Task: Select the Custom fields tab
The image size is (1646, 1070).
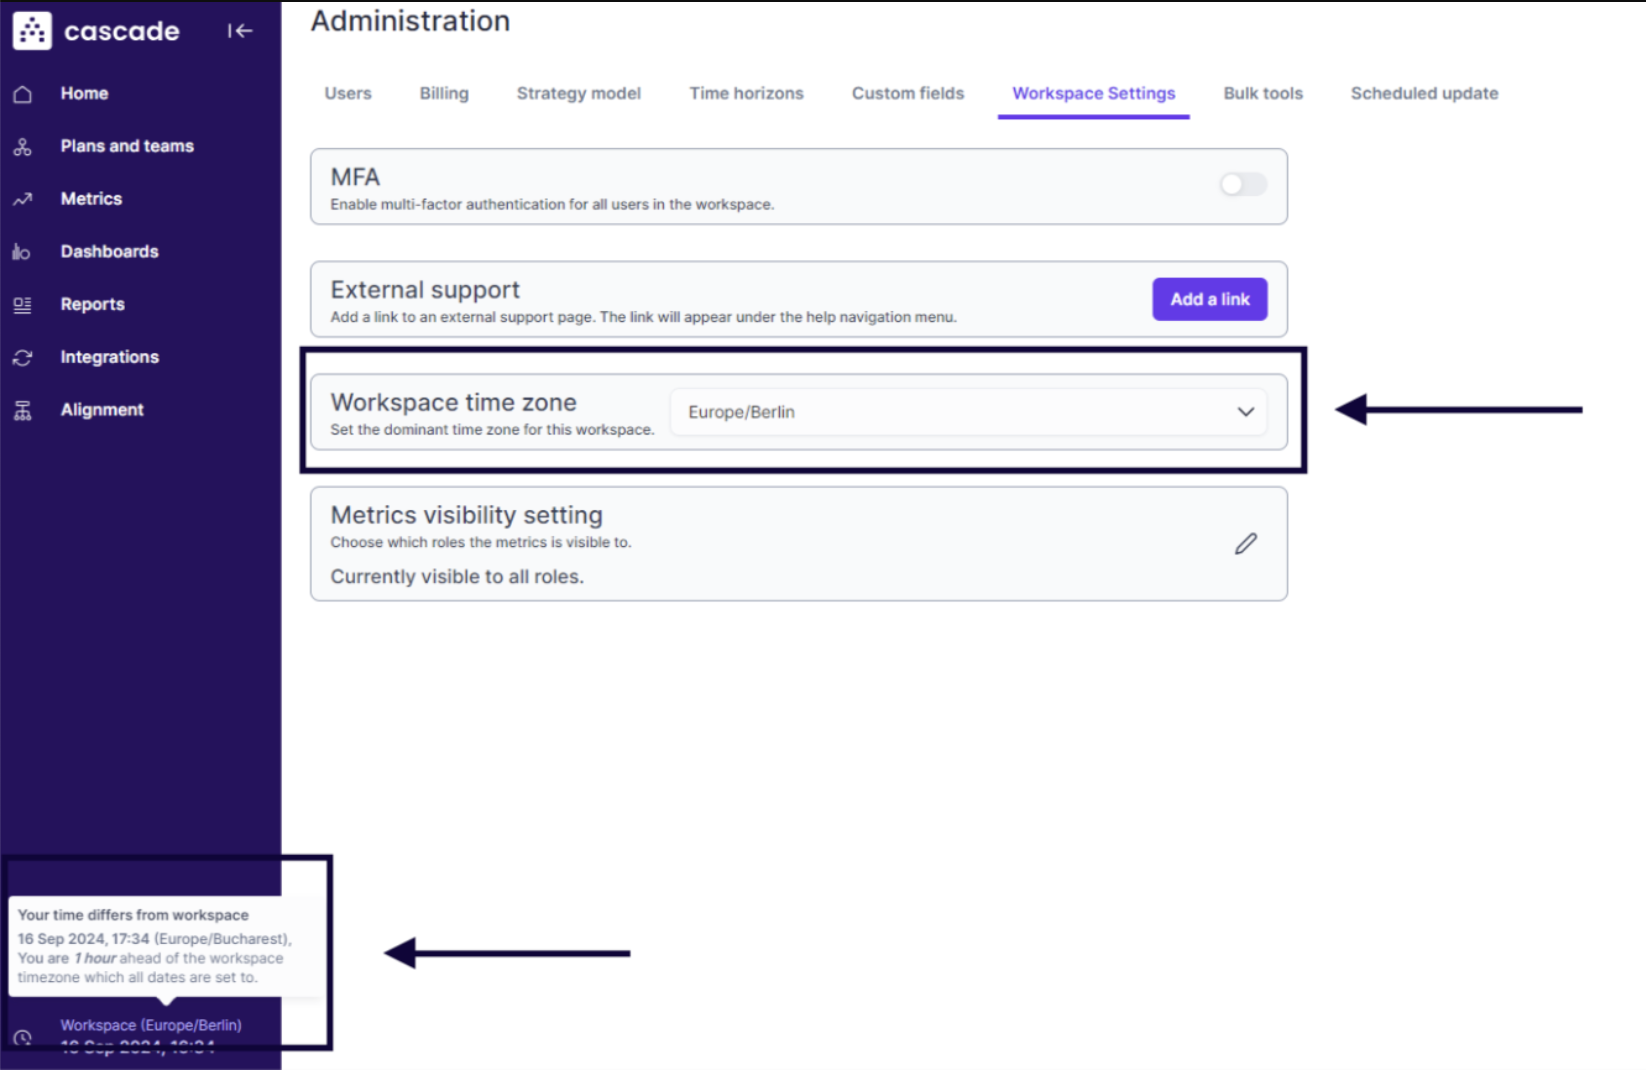Action: [907, 93]
